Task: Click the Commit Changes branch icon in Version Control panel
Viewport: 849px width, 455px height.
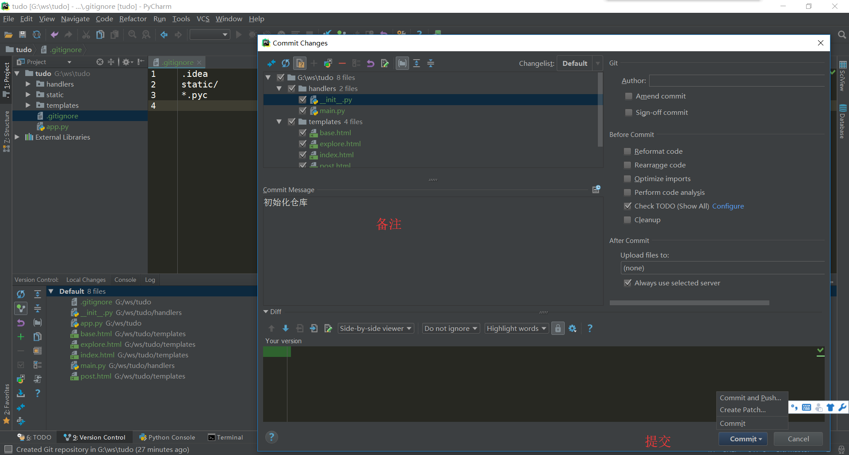Action: 21,308
